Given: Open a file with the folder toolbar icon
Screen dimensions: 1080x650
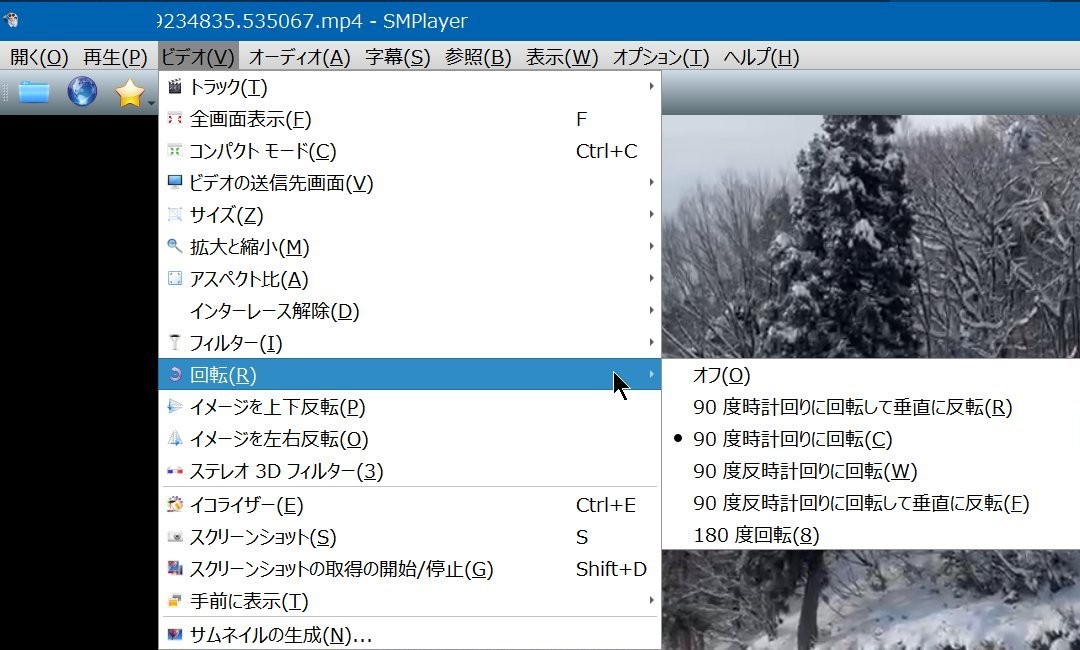Looking at the screenshot, I should [35, 92].
